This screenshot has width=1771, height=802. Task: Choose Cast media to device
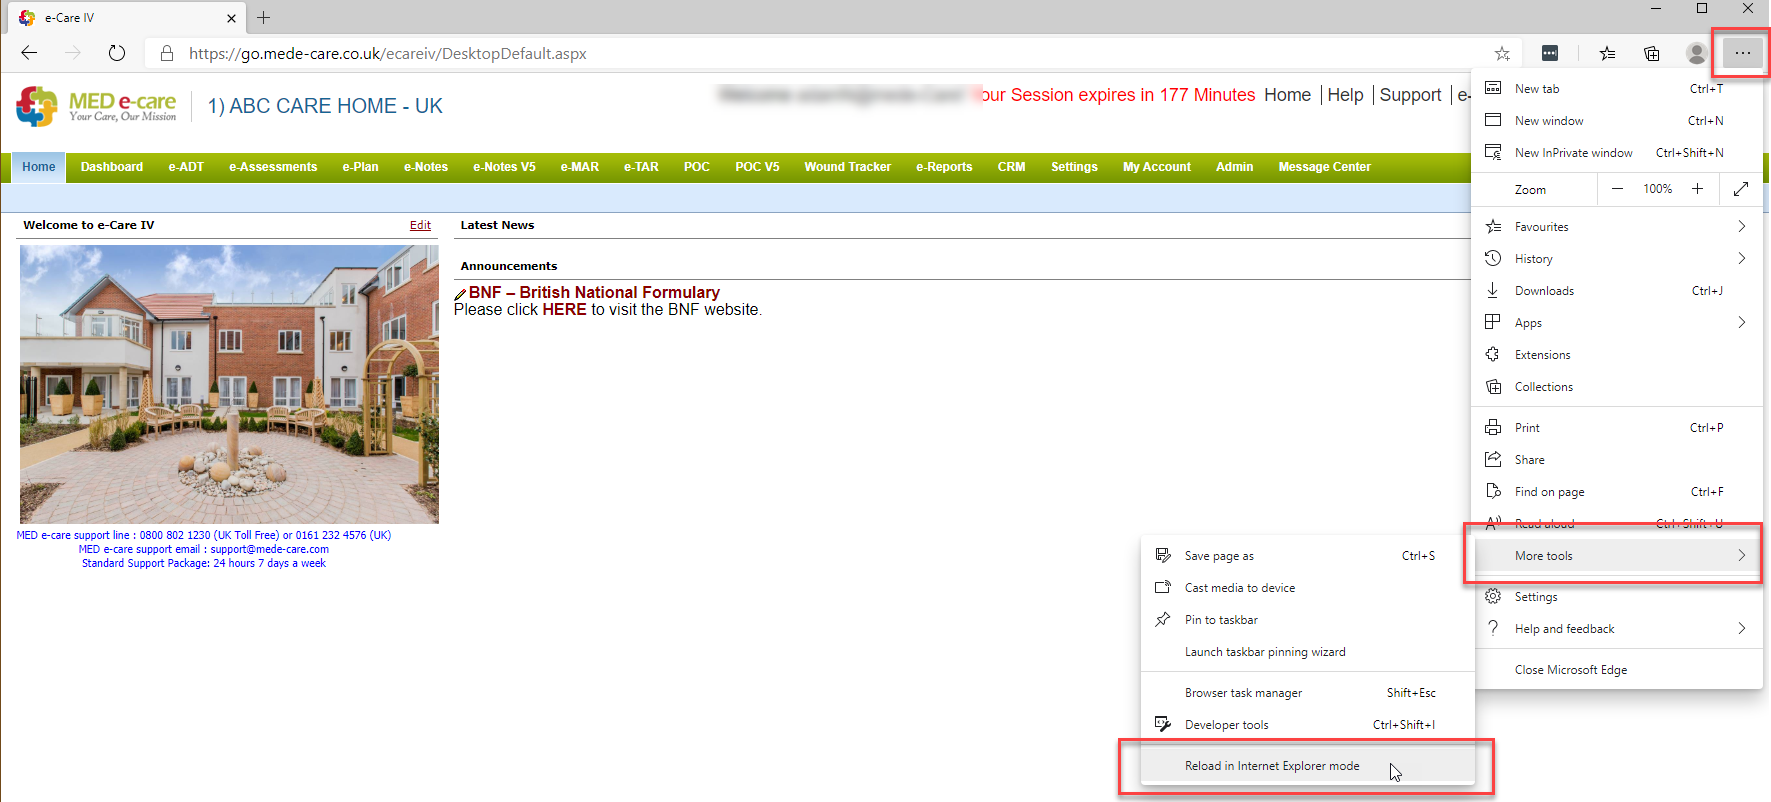coord(1307,588)
